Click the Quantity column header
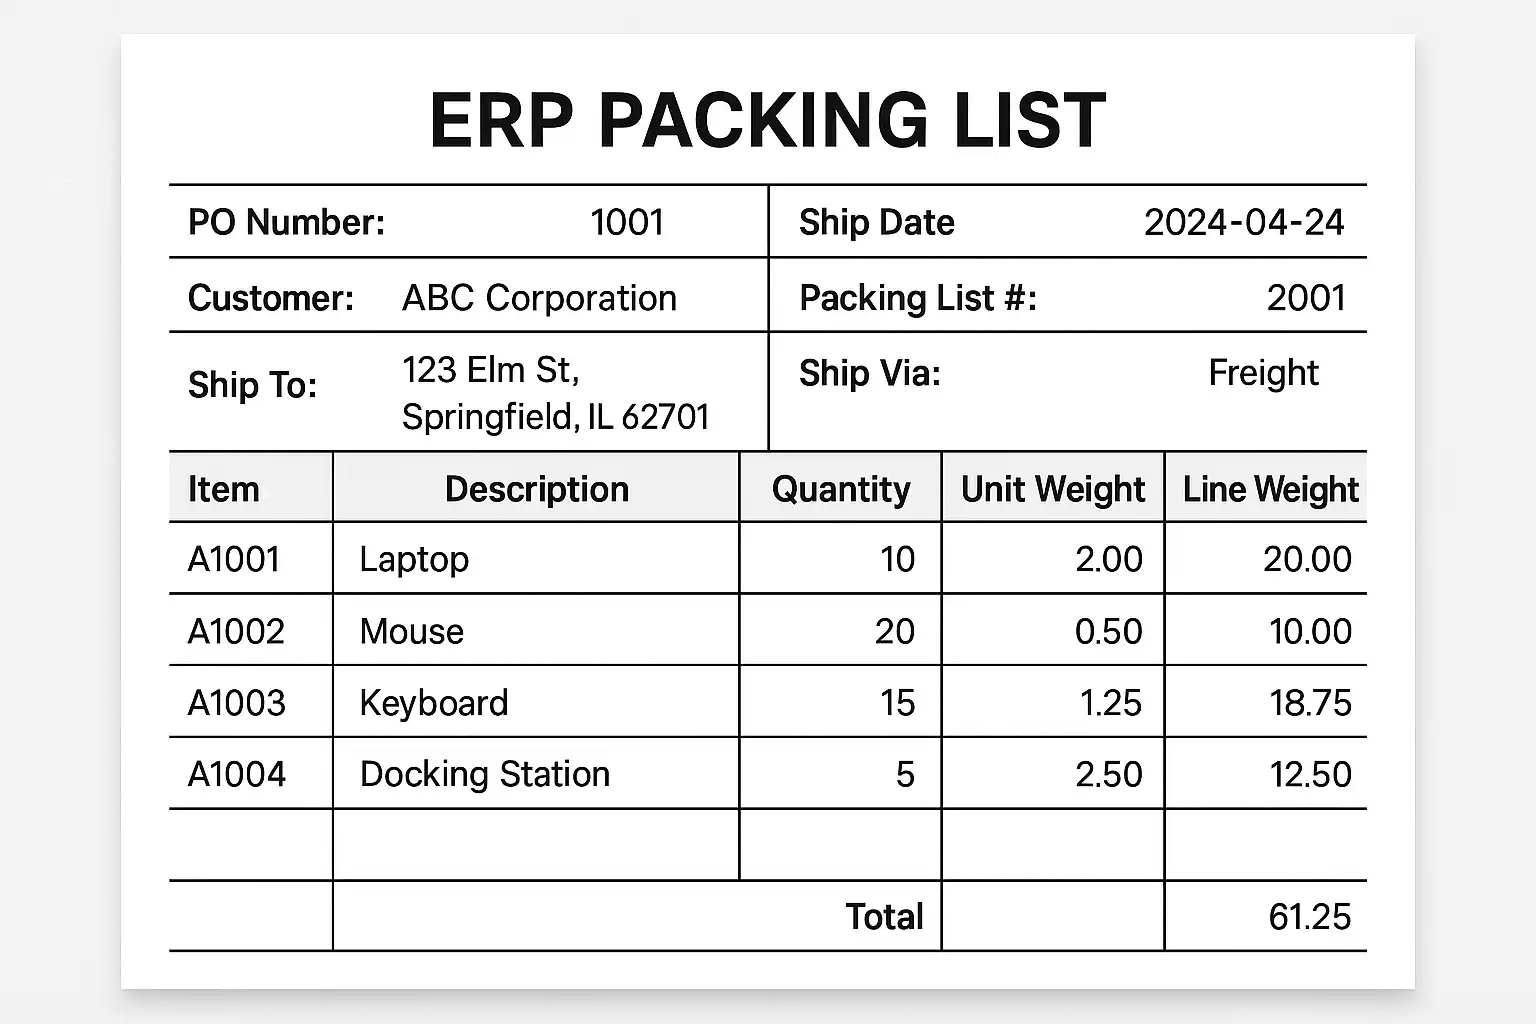Screen dimensions: 1536x1024 pos(841,489)
